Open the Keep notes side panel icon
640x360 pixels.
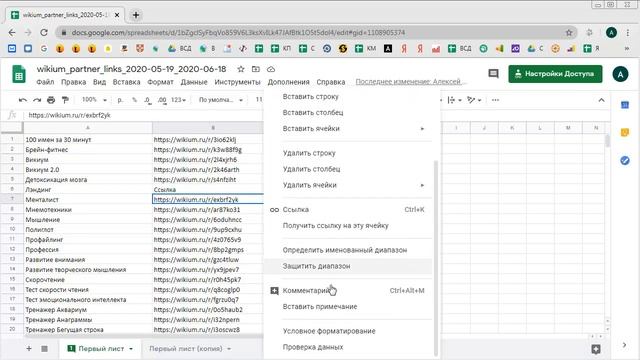click(624, 133)
